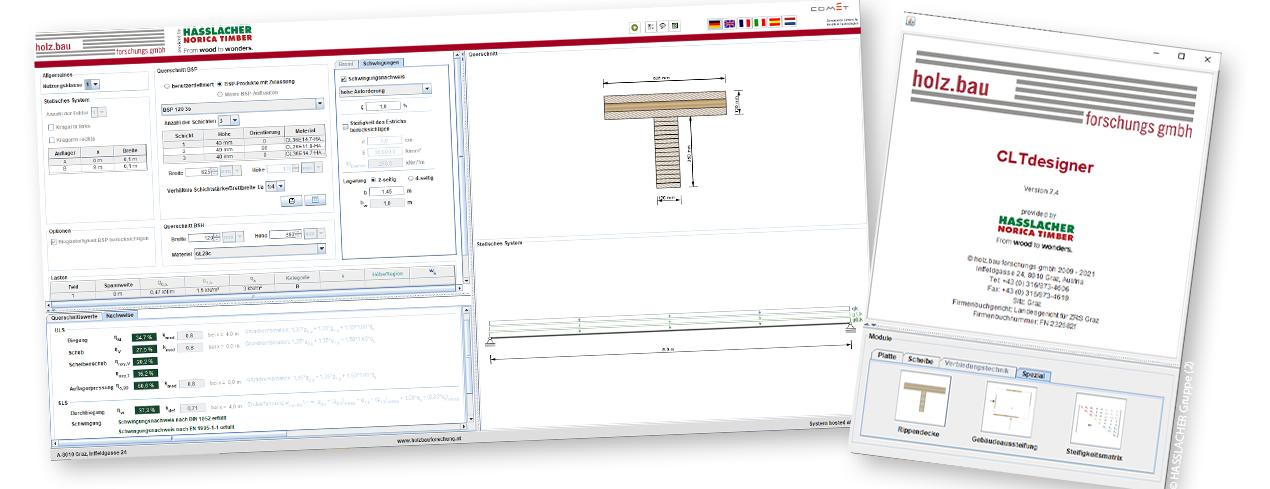Click the BSH Höhe input field
The width and height of the screenshot is (1270, 489).
click(284, 234)
